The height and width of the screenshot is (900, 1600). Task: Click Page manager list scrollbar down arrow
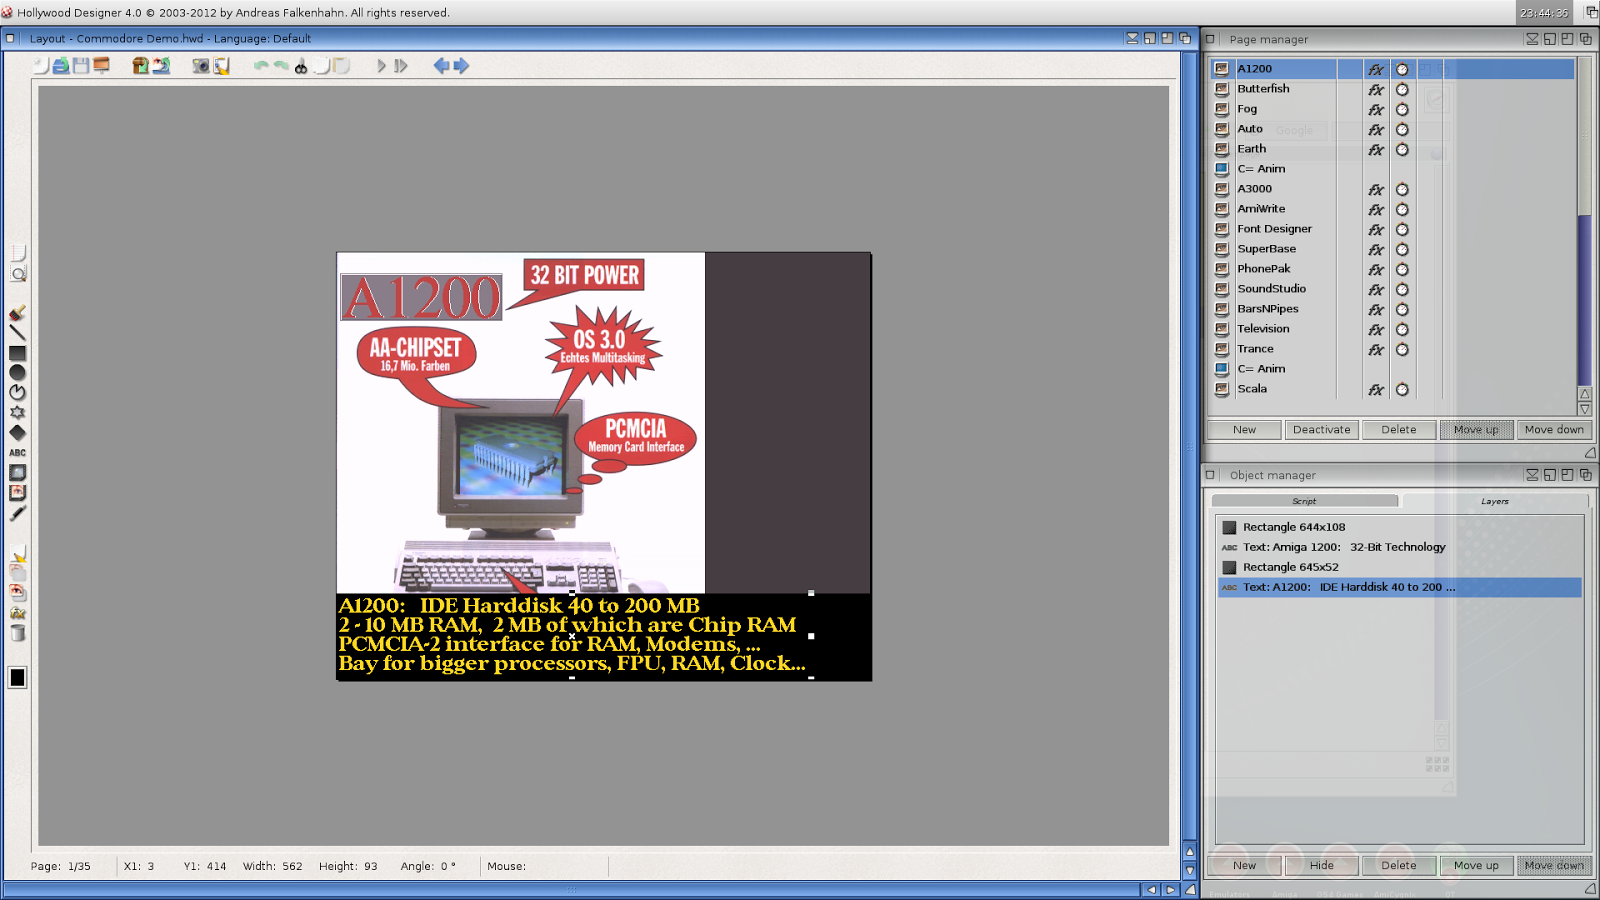pos(1584,408)
